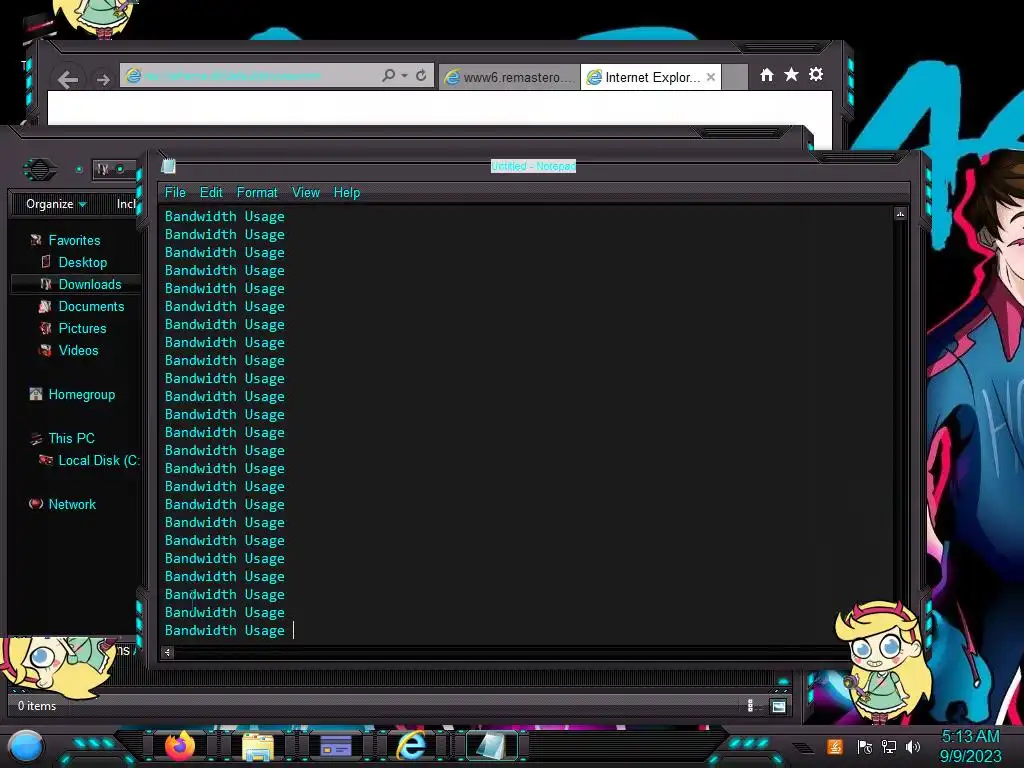Select the Internet Explor... tab
Viewport: 1024px width, 768px height.
pos(650,77)
